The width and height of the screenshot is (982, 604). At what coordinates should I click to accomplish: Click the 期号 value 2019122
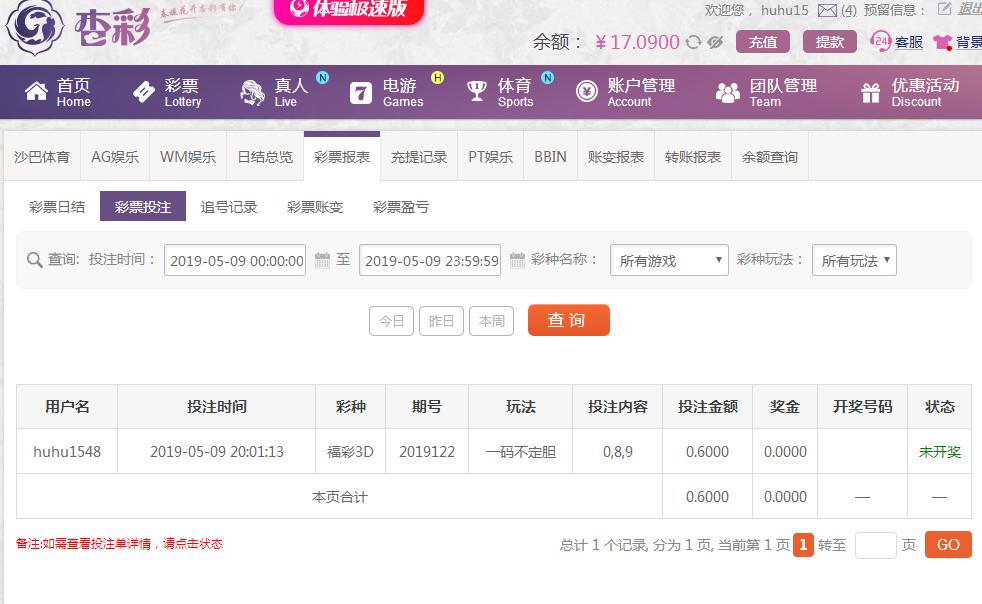click(427, 452)
